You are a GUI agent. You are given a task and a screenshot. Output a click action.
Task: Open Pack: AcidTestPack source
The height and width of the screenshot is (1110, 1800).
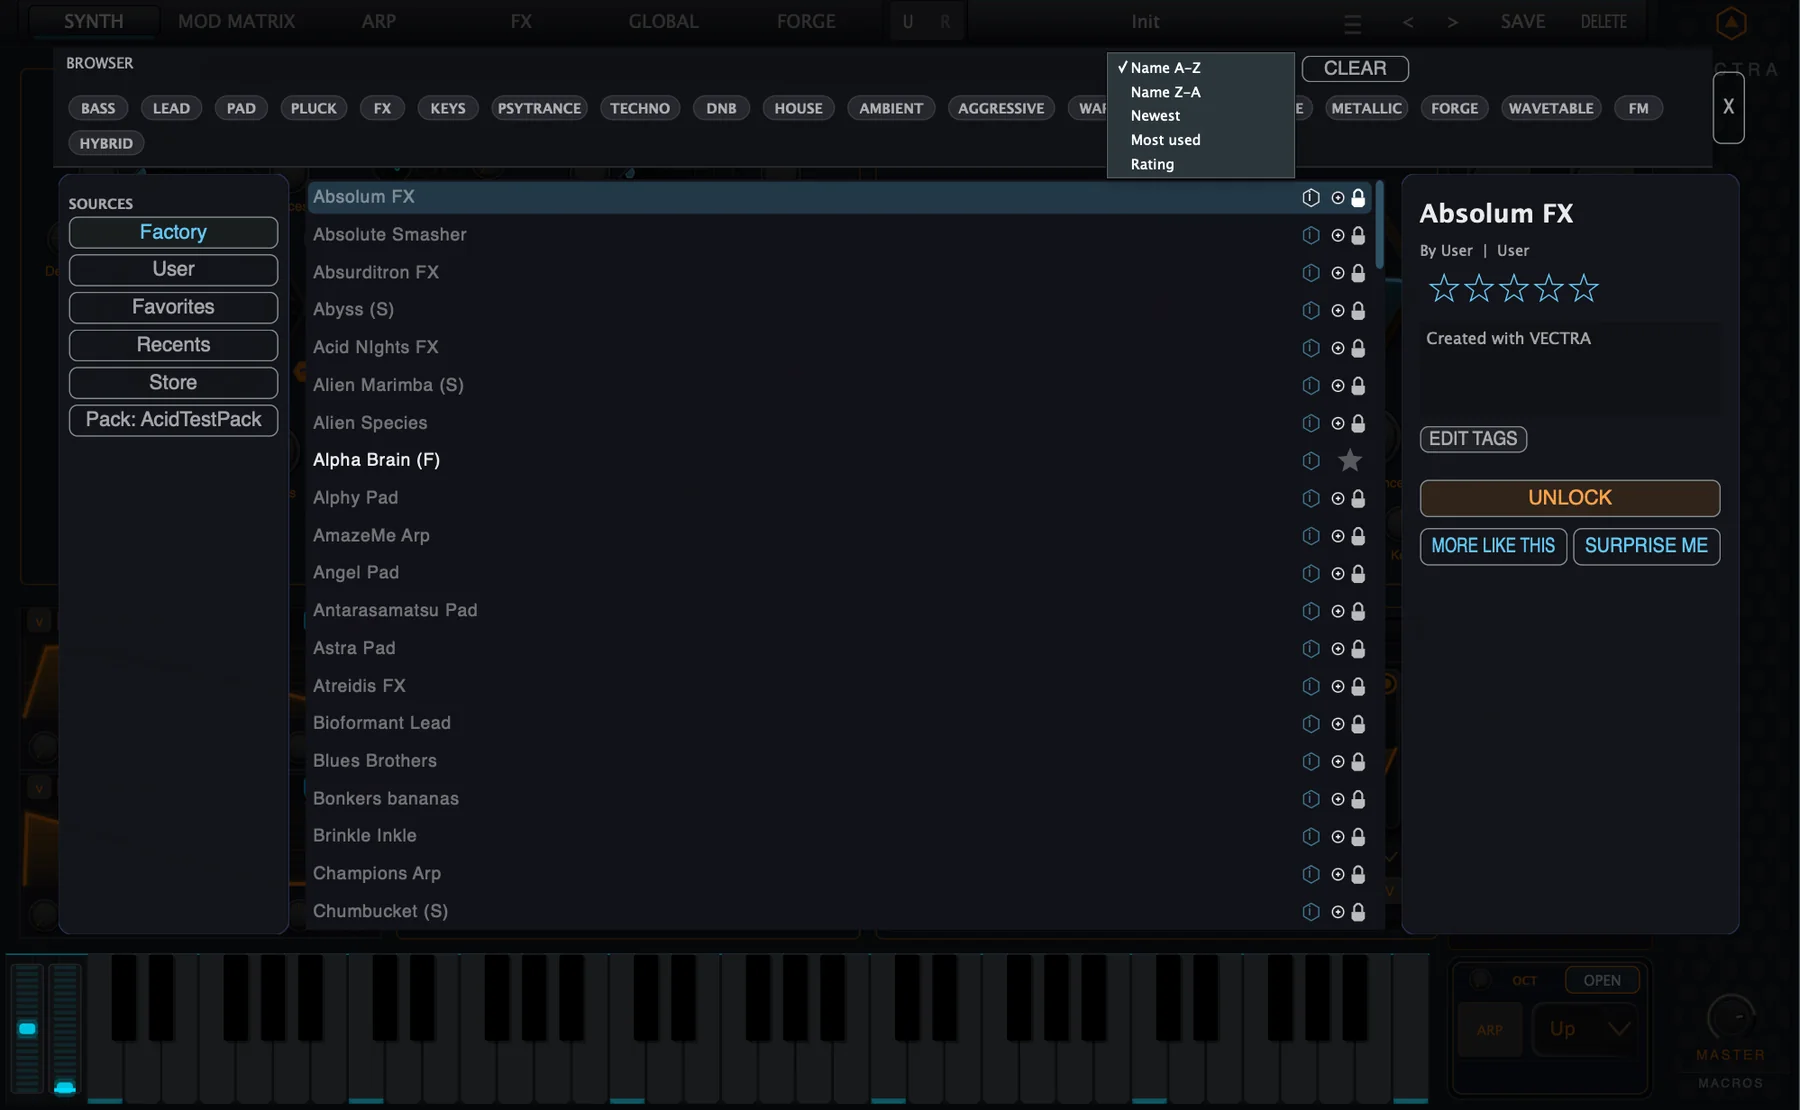[x=173, y=420]
